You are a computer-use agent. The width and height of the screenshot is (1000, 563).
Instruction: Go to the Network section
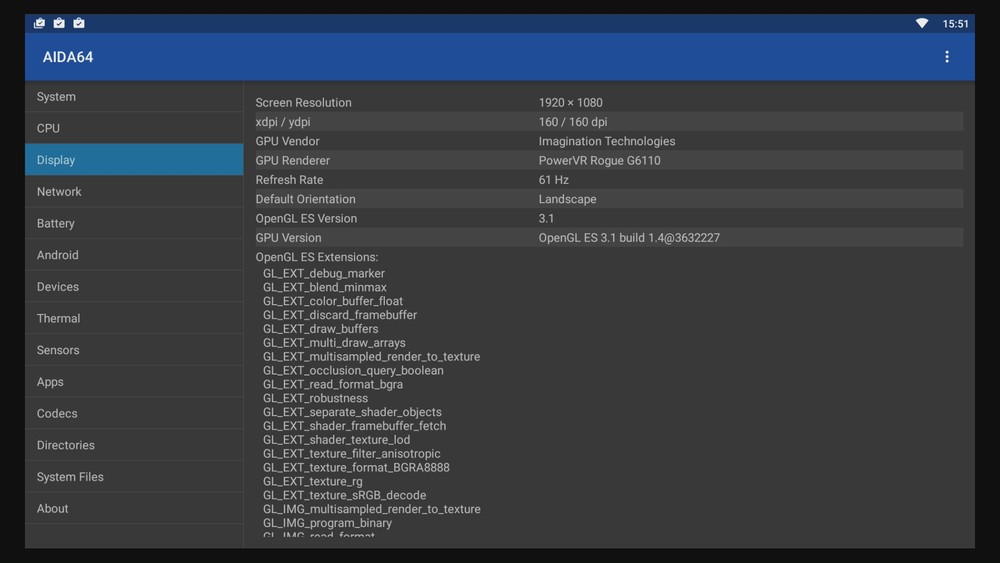(x=134, y=192)
